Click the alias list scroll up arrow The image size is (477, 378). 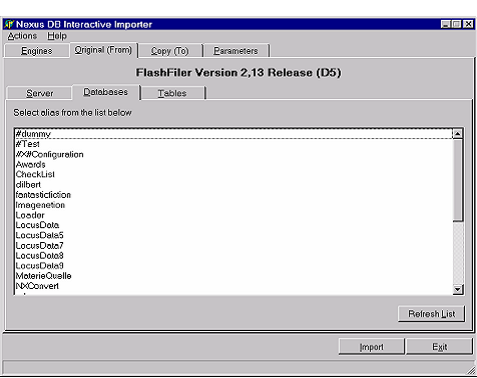tap(458, 134)
